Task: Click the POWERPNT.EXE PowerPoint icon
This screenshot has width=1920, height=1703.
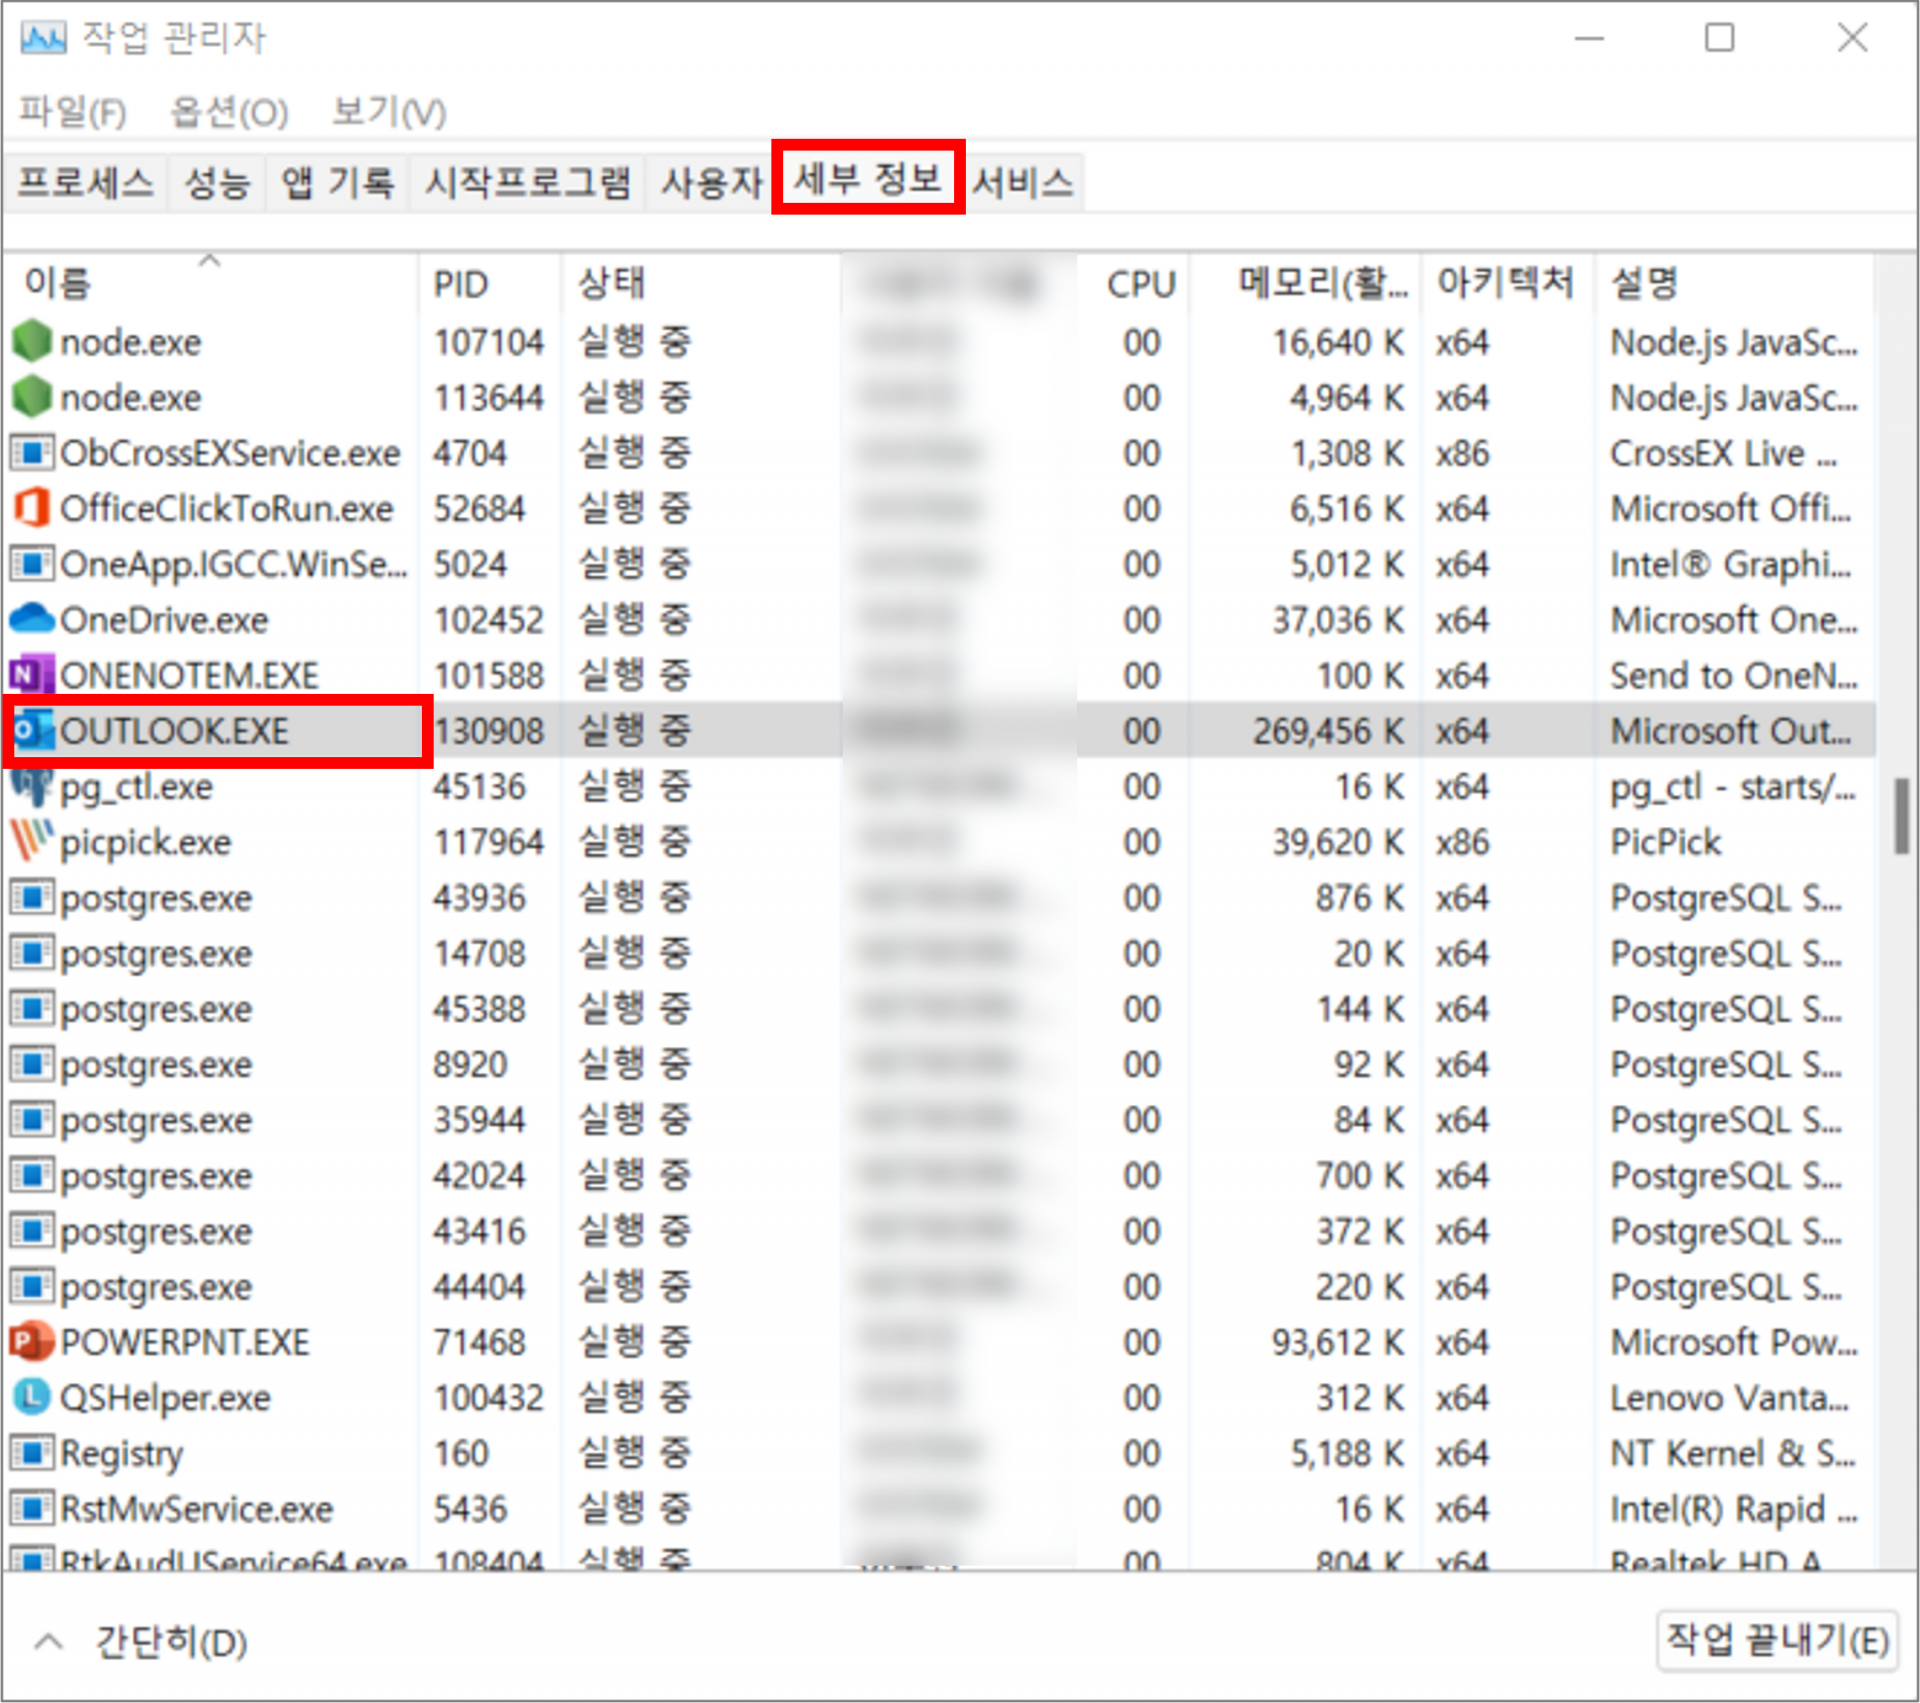Action: pos(32,1342)
